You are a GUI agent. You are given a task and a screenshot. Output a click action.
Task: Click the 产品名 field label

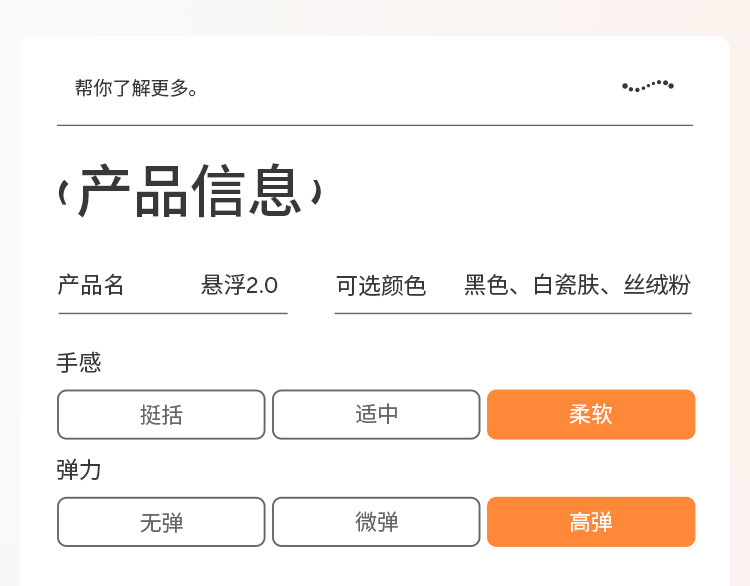coord(91,286)
